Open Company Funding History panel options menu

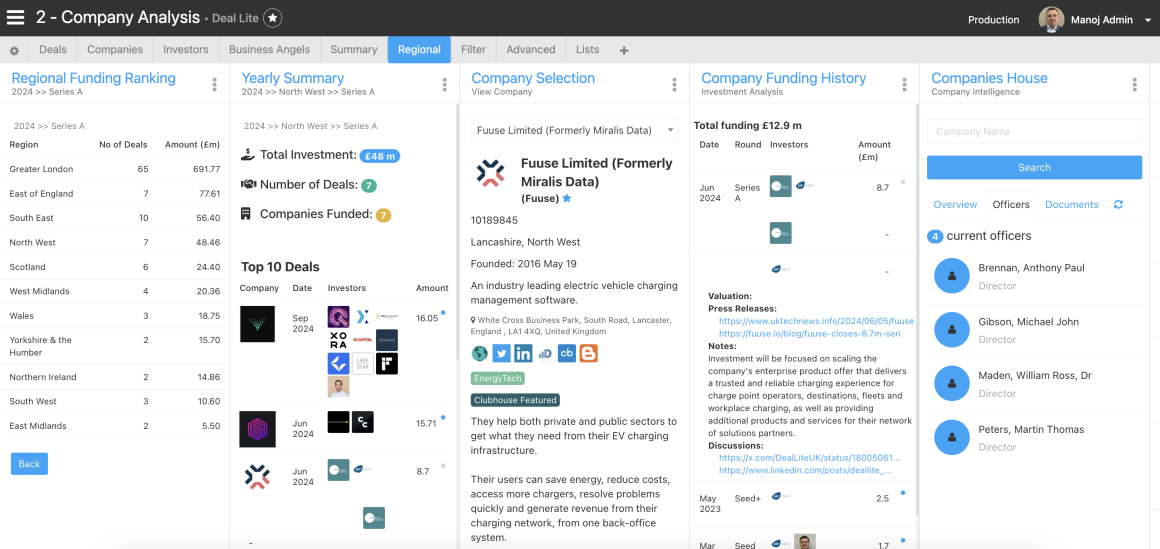(905, 84)
